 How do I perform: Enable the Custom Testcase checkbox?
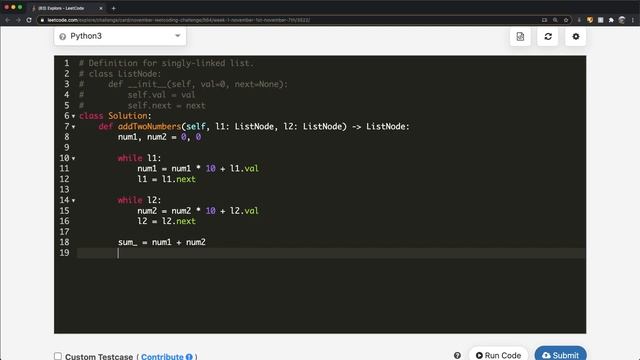58,356
